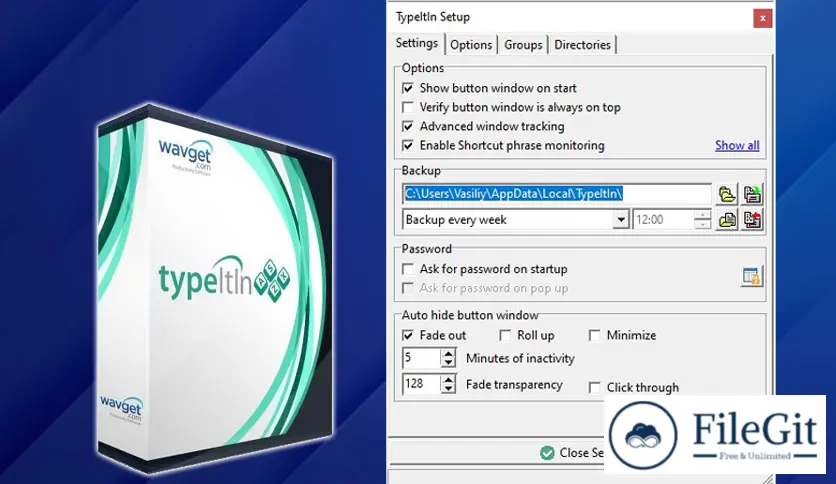Check Ask for password on startup

pyautogui.click(x=408, y=269)
